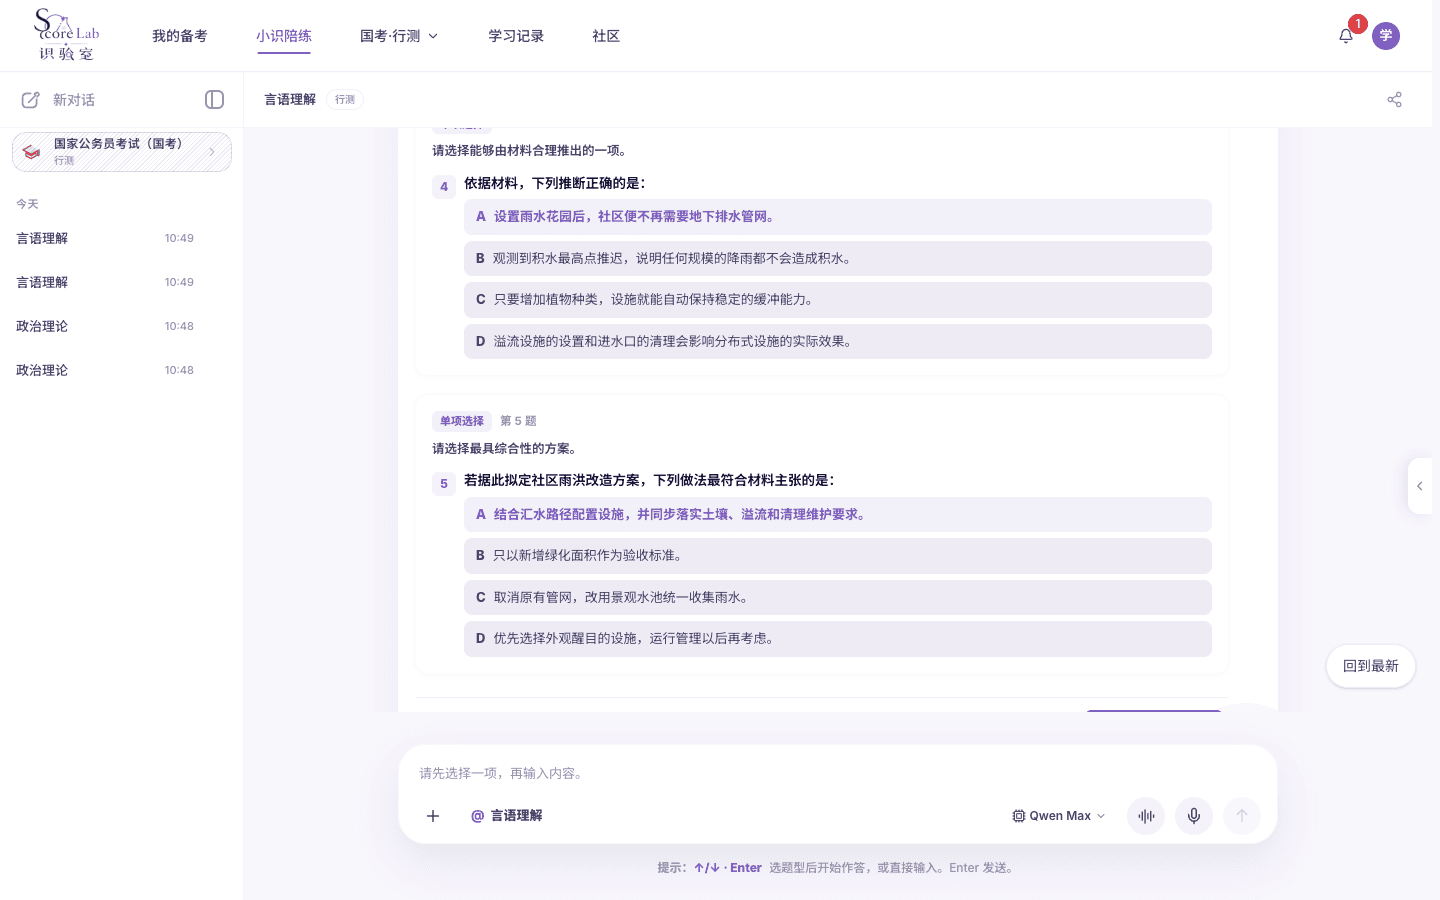Click the national exam book icon

tap(32, 152)
